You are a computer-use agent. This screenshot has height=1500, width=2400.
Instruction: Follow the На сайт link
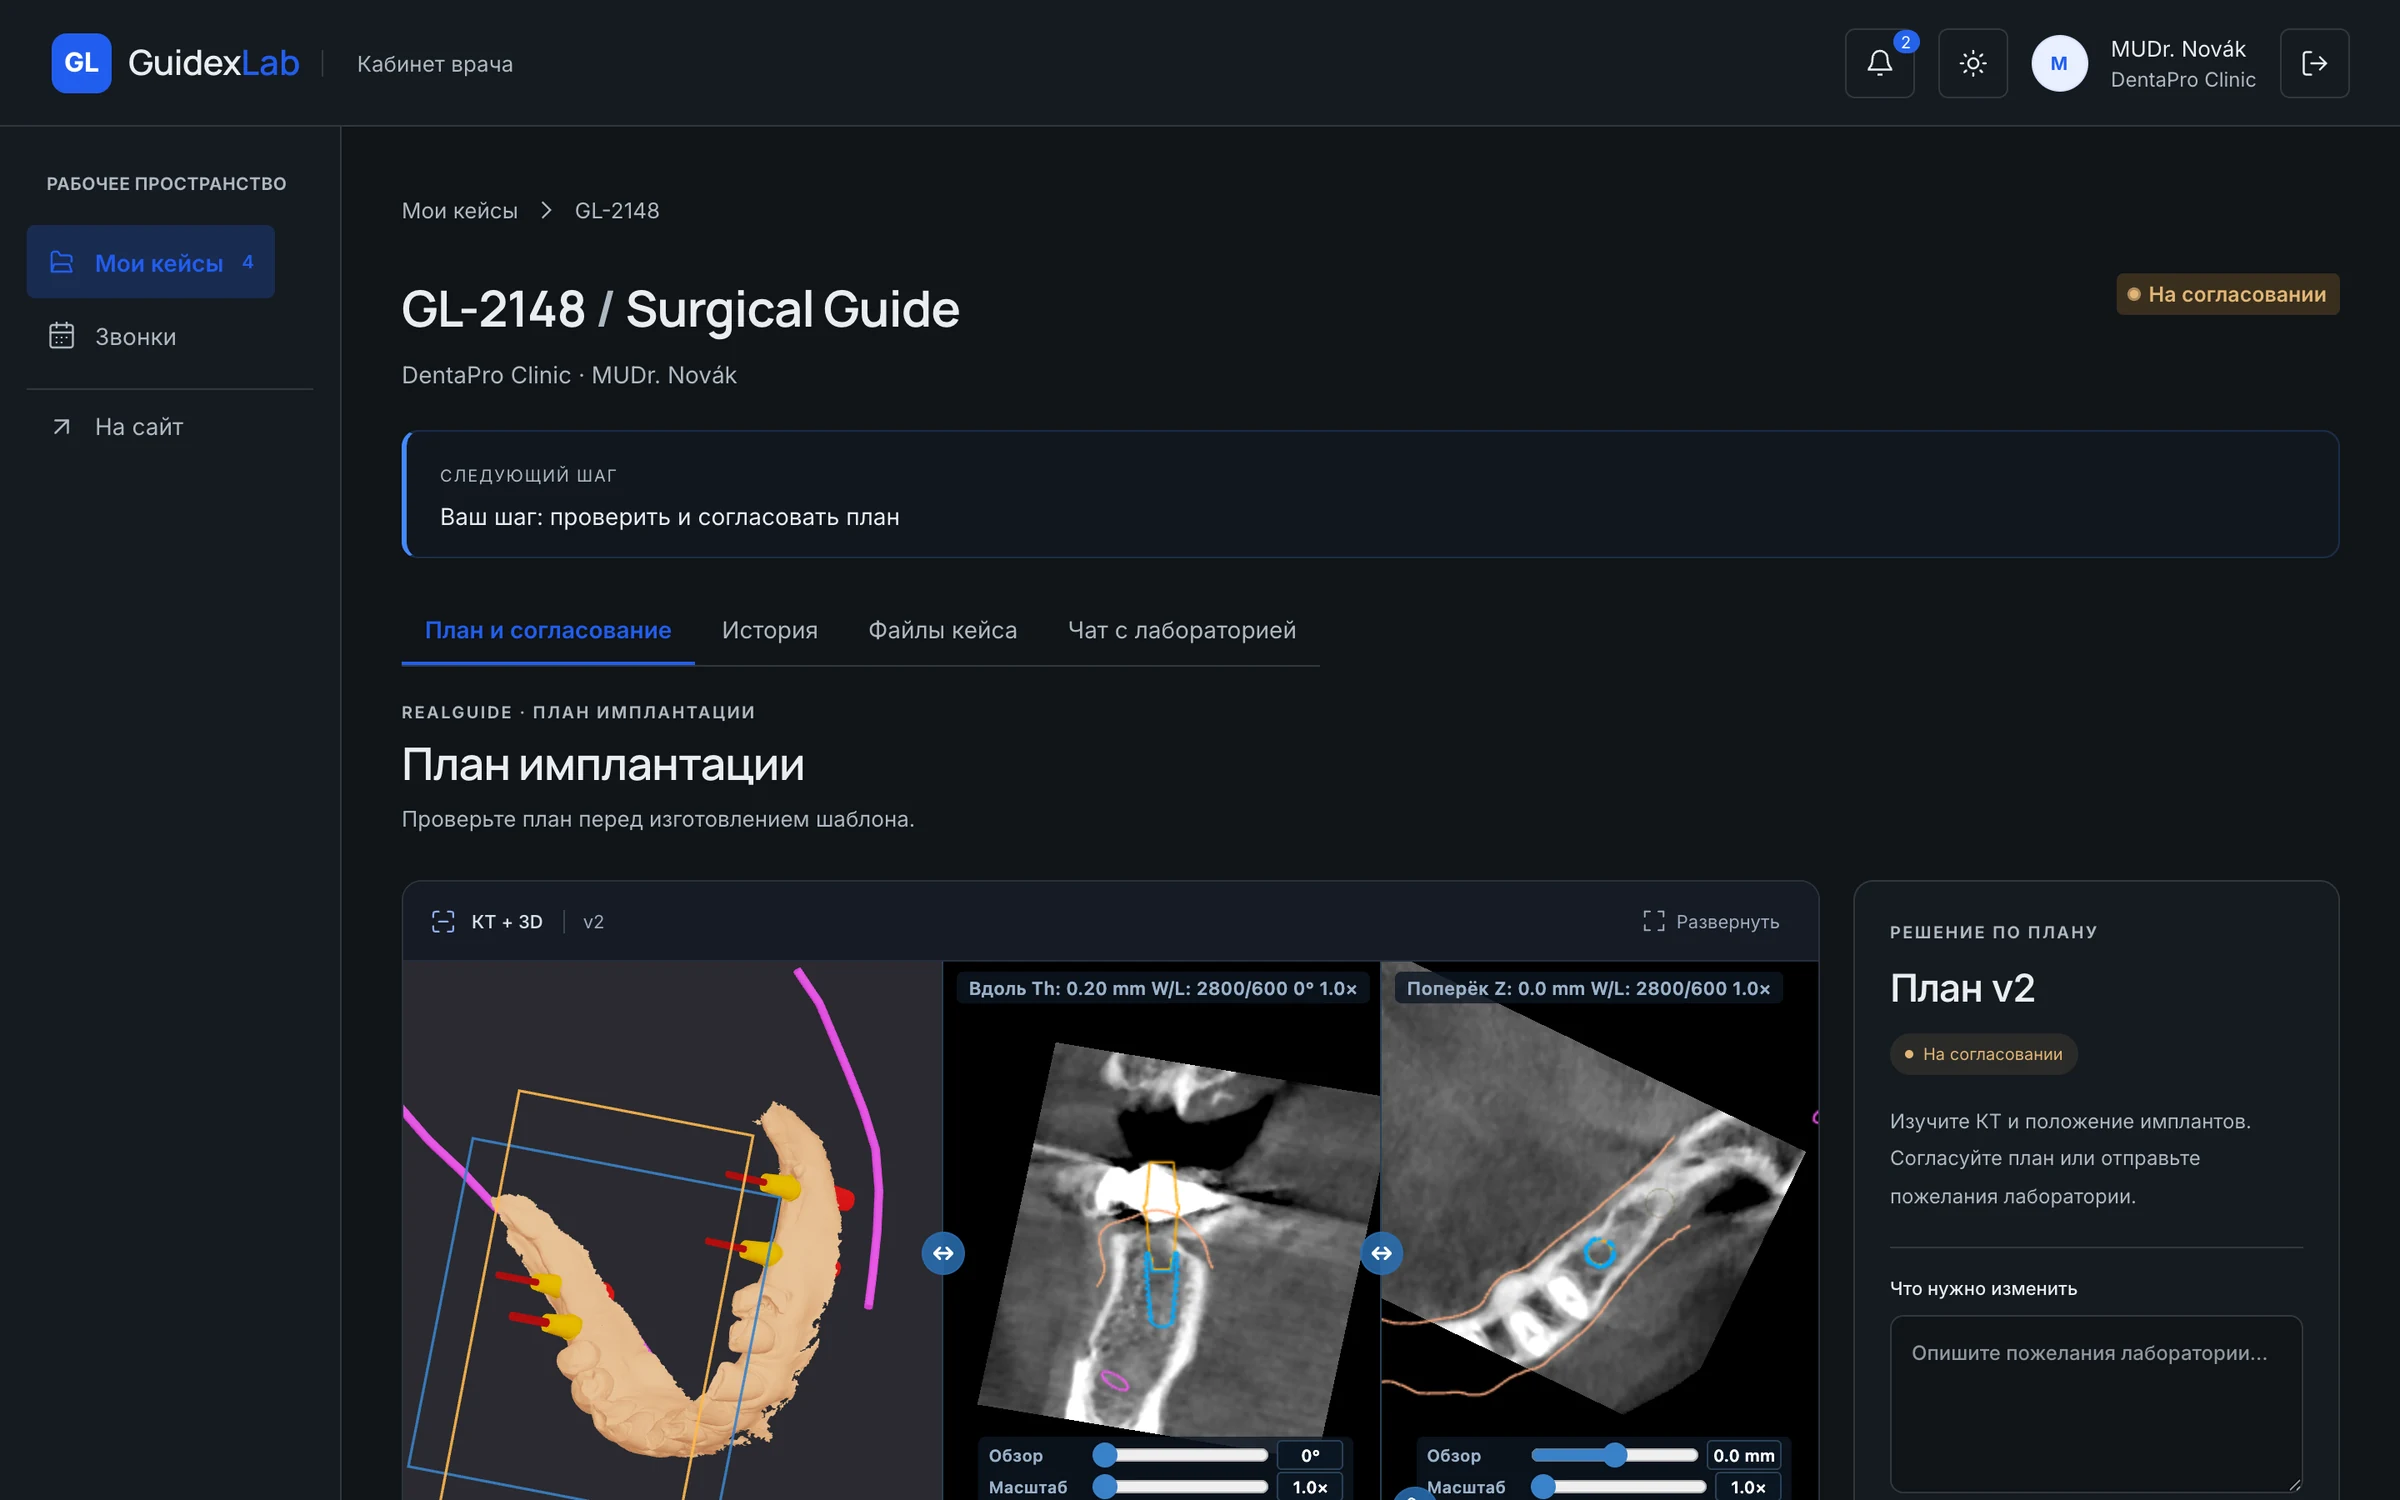coord(139,427)
